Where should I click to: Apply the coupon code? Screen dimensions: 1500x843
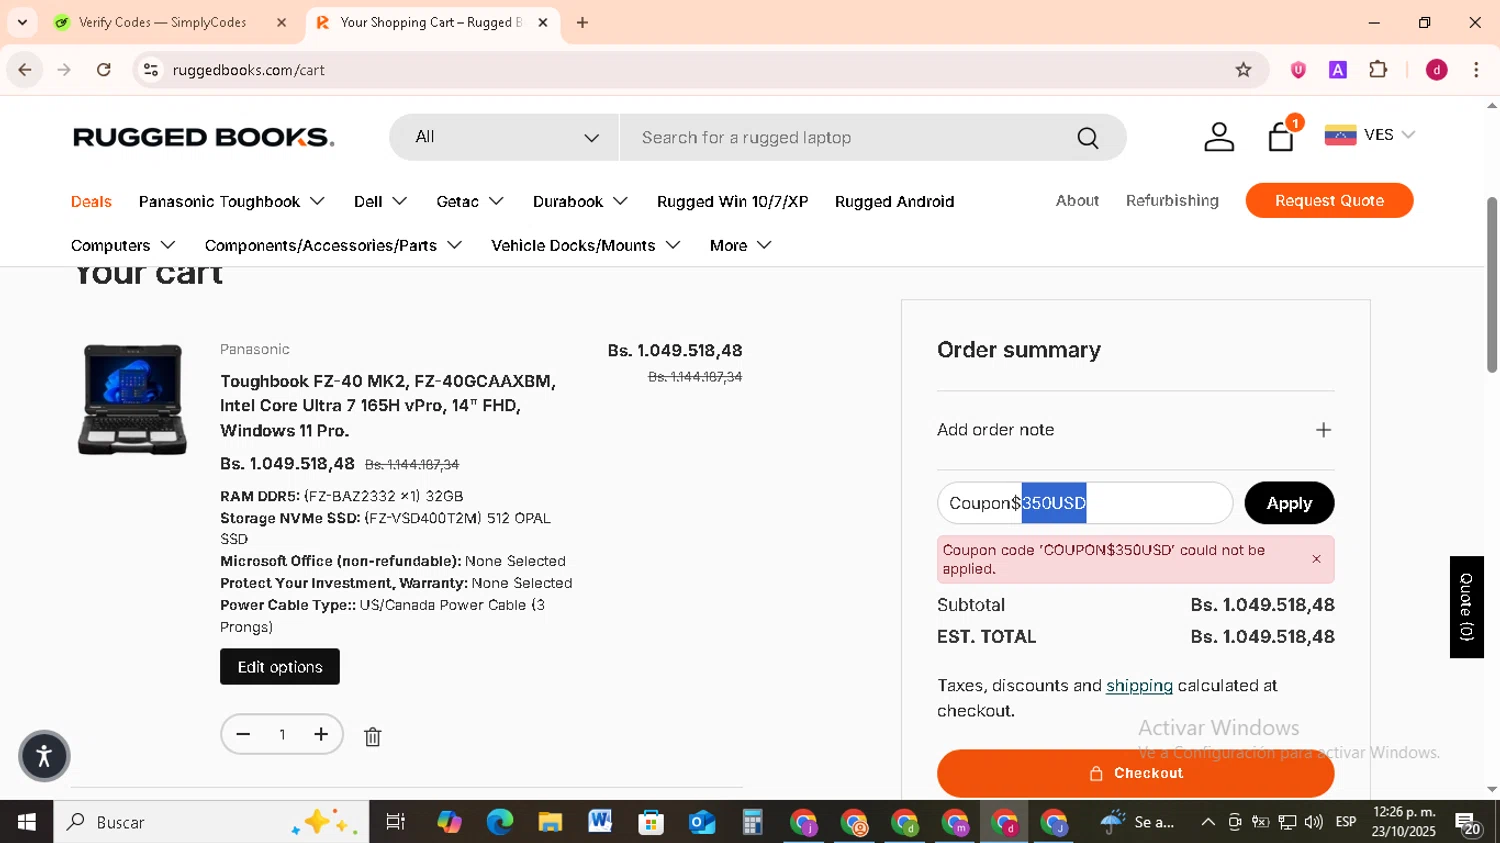pos(1289,503)
